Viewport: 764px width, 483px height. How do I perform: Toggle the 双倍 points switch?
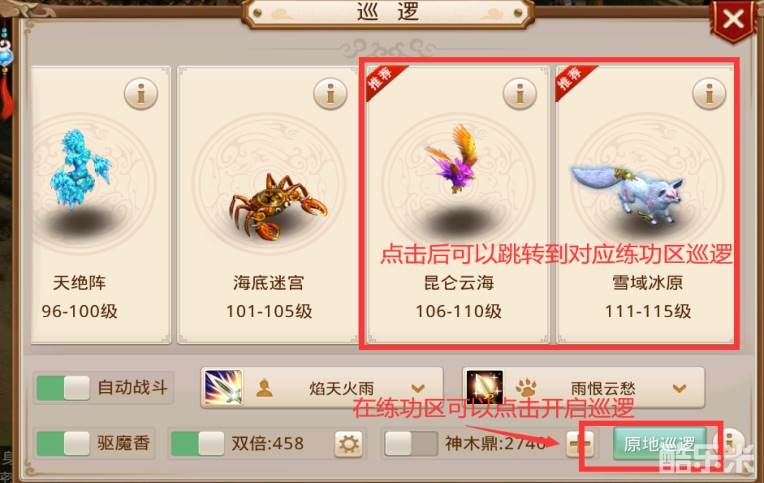[x=197, y=444]
